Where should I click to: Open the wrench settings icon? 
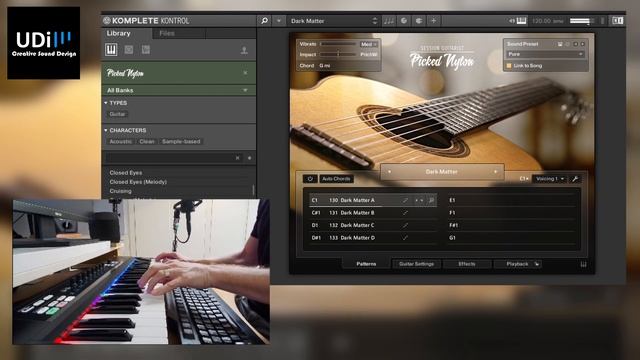[x=575, y=179]
